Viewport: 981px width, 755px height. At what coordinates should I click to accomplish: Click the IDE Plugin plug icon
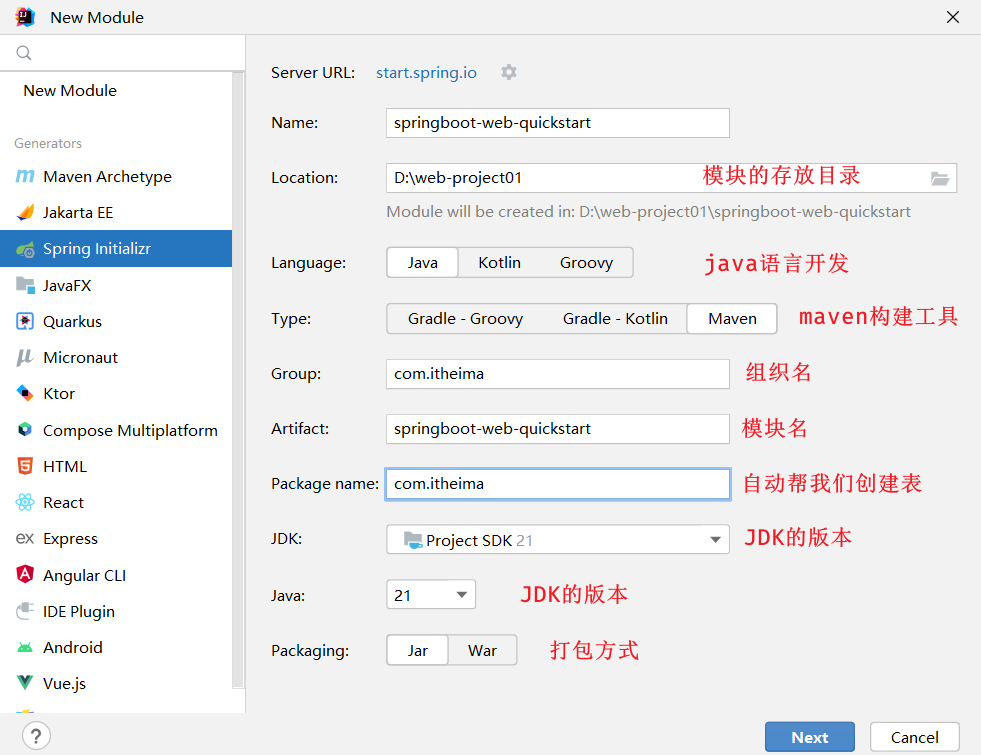point(25,611)
